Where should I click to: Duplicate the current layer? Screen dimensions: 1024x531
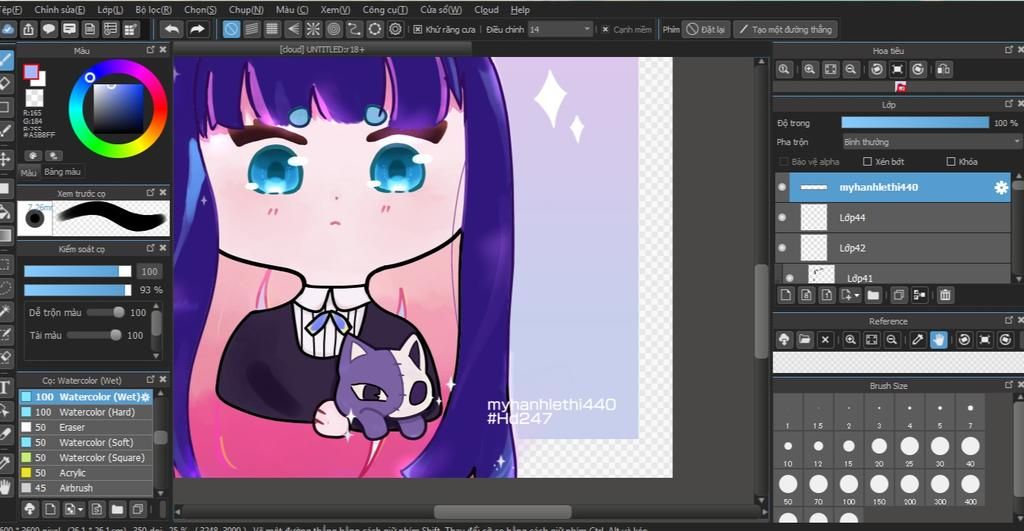click(x=899, y=295)
